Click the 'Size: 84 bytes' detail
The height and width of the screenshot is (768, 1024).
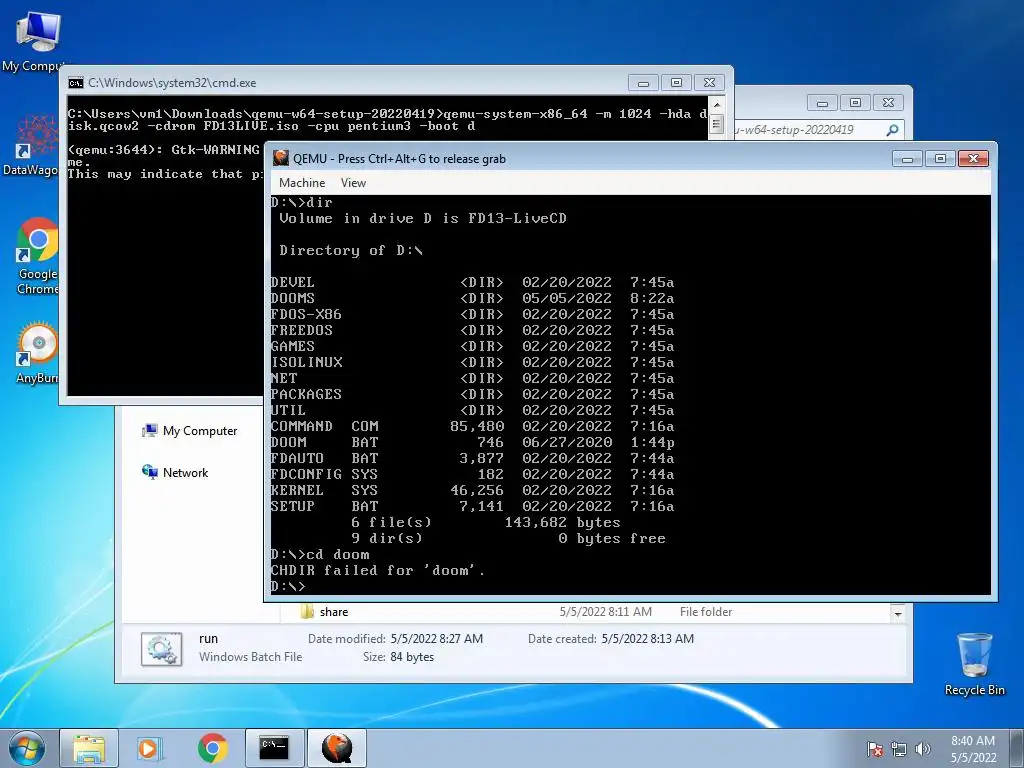pyautogui.click(x=398, y=657)
